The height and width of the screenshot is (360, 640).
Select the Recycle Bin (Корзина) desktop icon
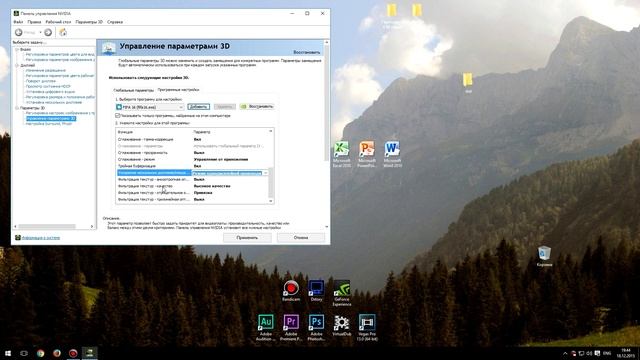(544, 256)
